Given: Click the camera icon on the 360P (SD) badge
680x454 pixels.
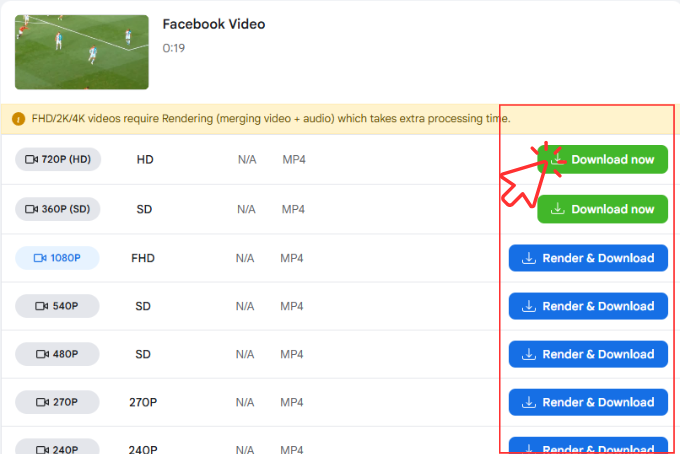Looking at the screenshot, I should [x=31, y=209].
